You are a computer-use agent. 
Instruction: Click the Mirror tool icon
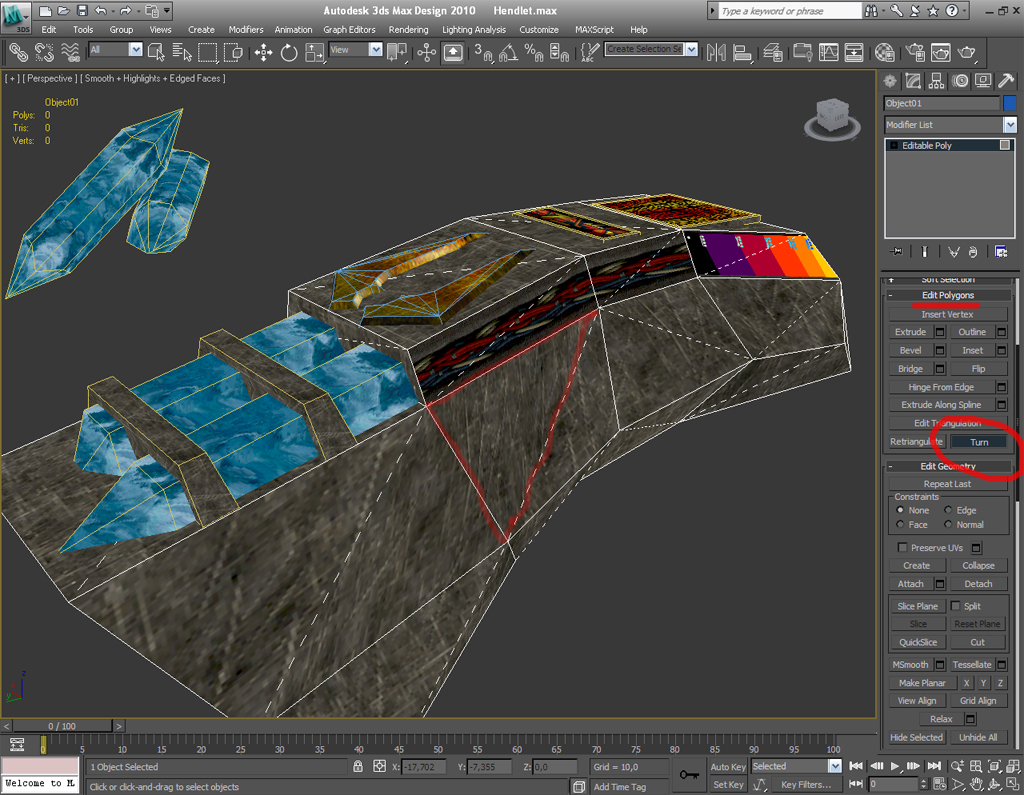click(x=716, y=52)
